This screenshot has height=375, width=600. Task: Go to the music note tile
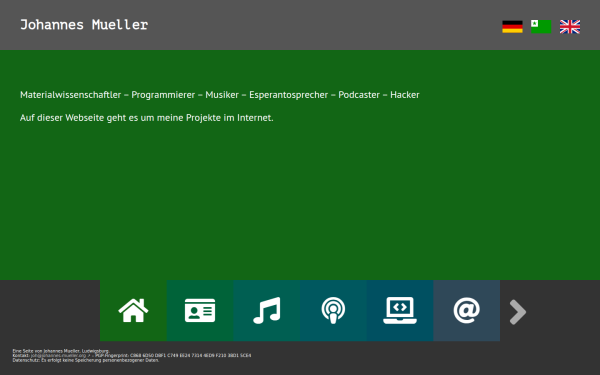tap(267, 310)
